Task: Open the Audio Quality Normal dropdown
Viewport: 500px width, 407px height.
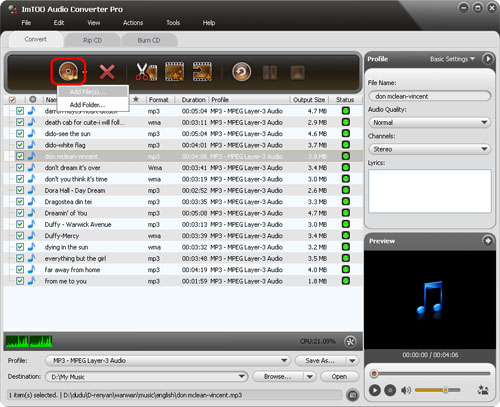Action: [x=429, y=122]
